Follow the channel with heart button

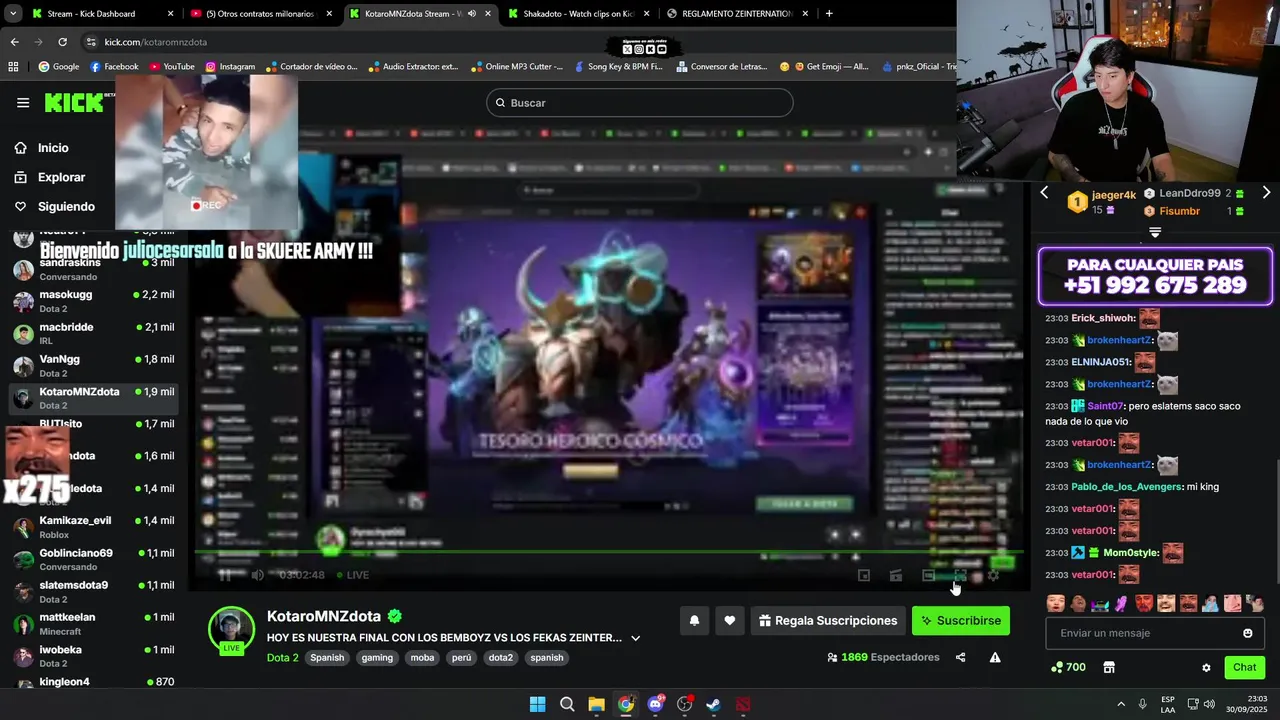pyautogui.click(x=730, y=621)
